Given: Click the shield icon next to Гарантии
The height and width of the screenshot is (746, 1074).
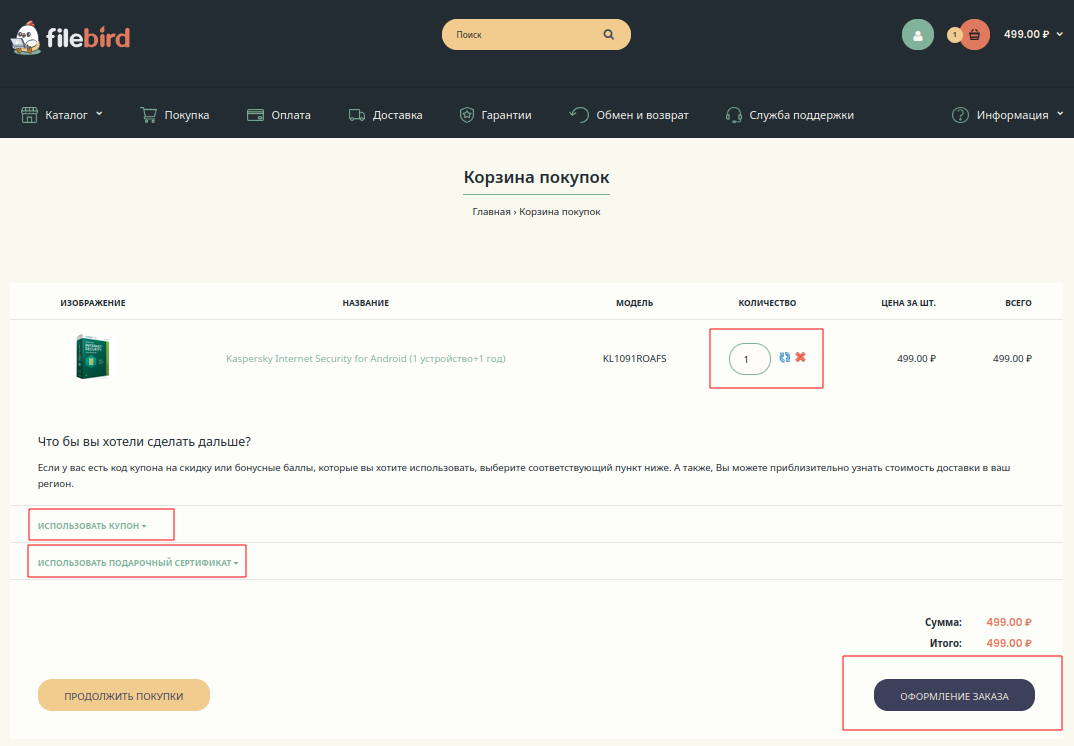Looking at the screenshot, I should click(466, 115).
